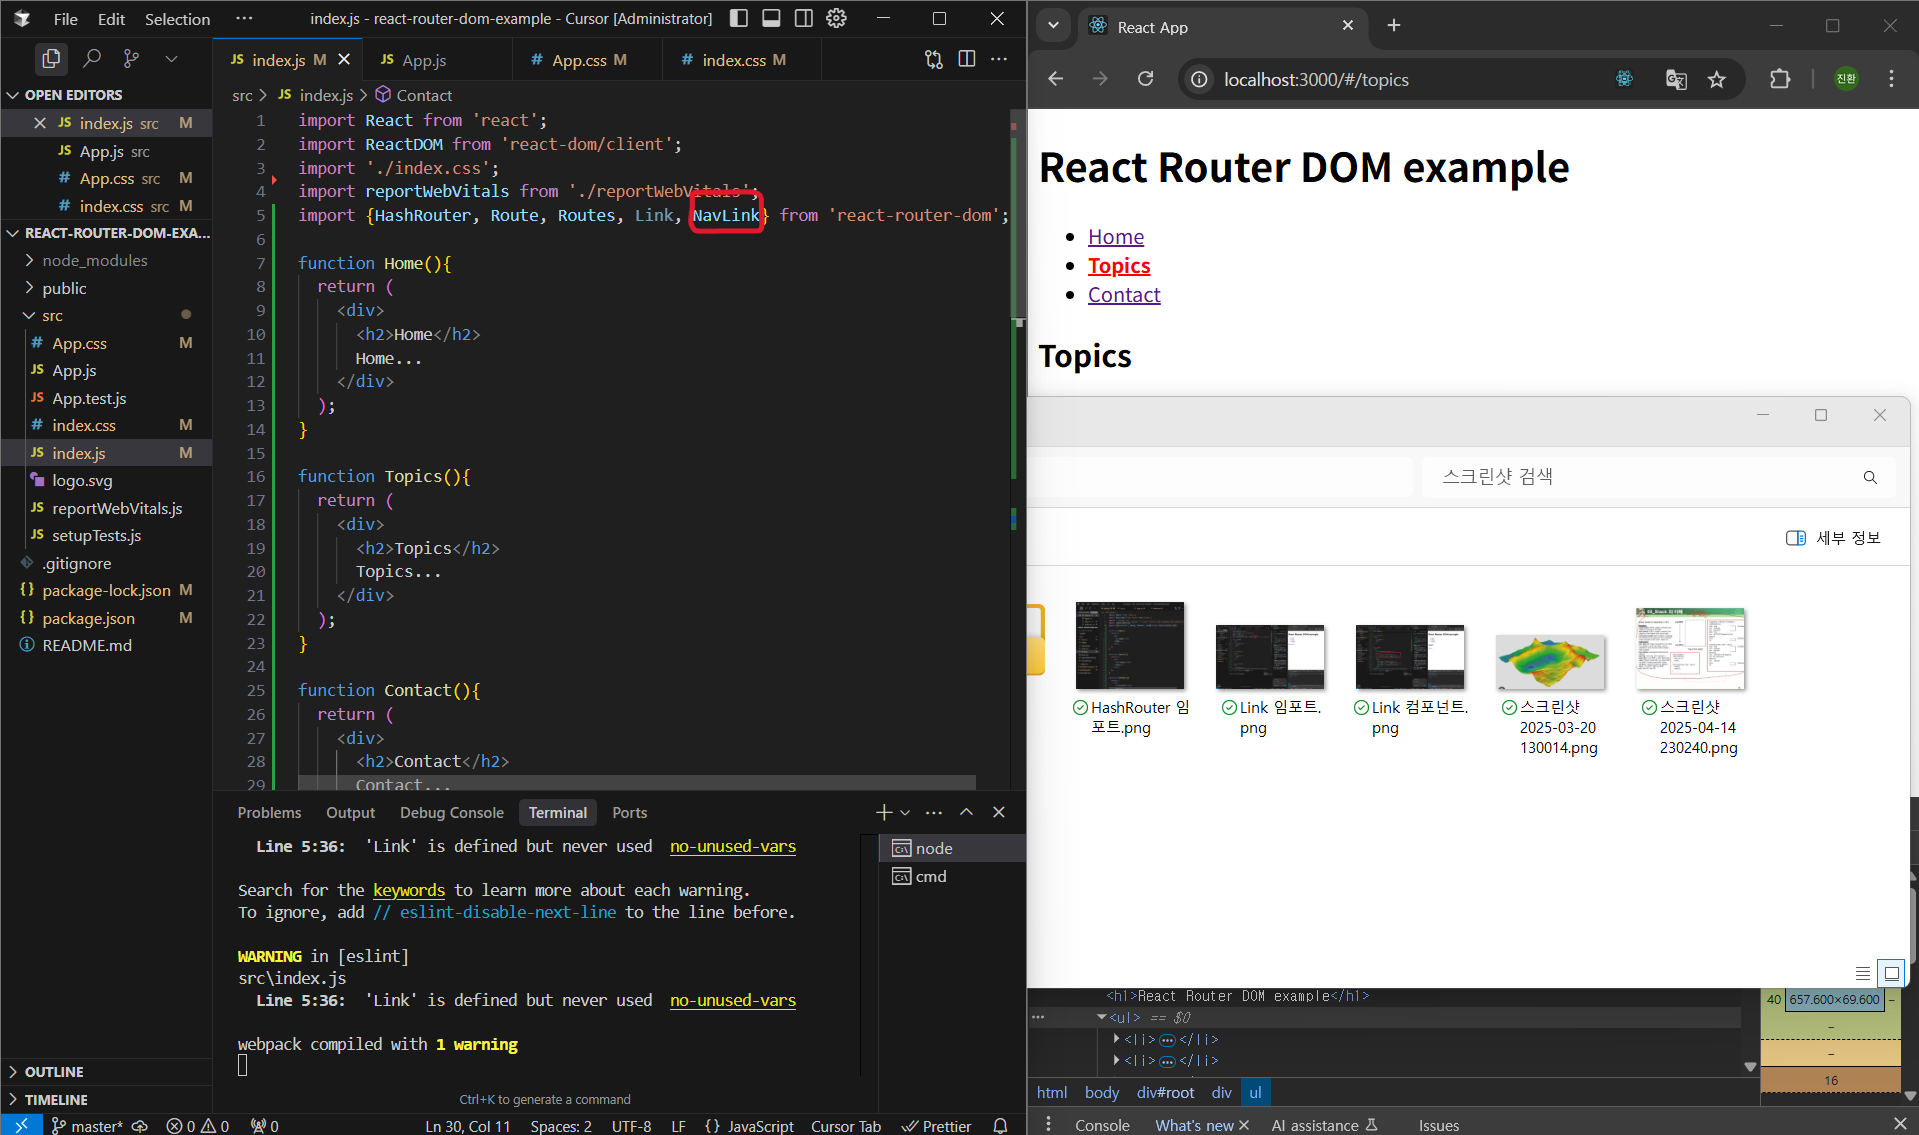Open the settings gear in the title bar
Image resolution: width=1919 pixels, height=1135 pixels.
tap(837, 18)
